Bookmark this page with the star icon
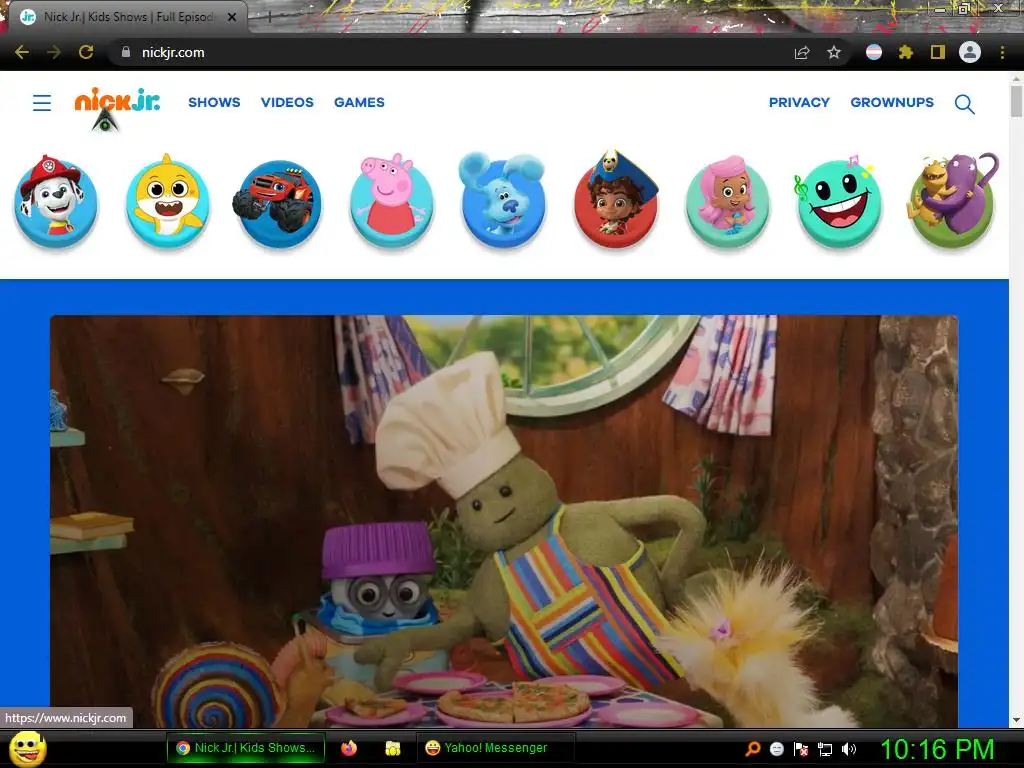Screen dimensions: 1024x768 pos(834,52)
